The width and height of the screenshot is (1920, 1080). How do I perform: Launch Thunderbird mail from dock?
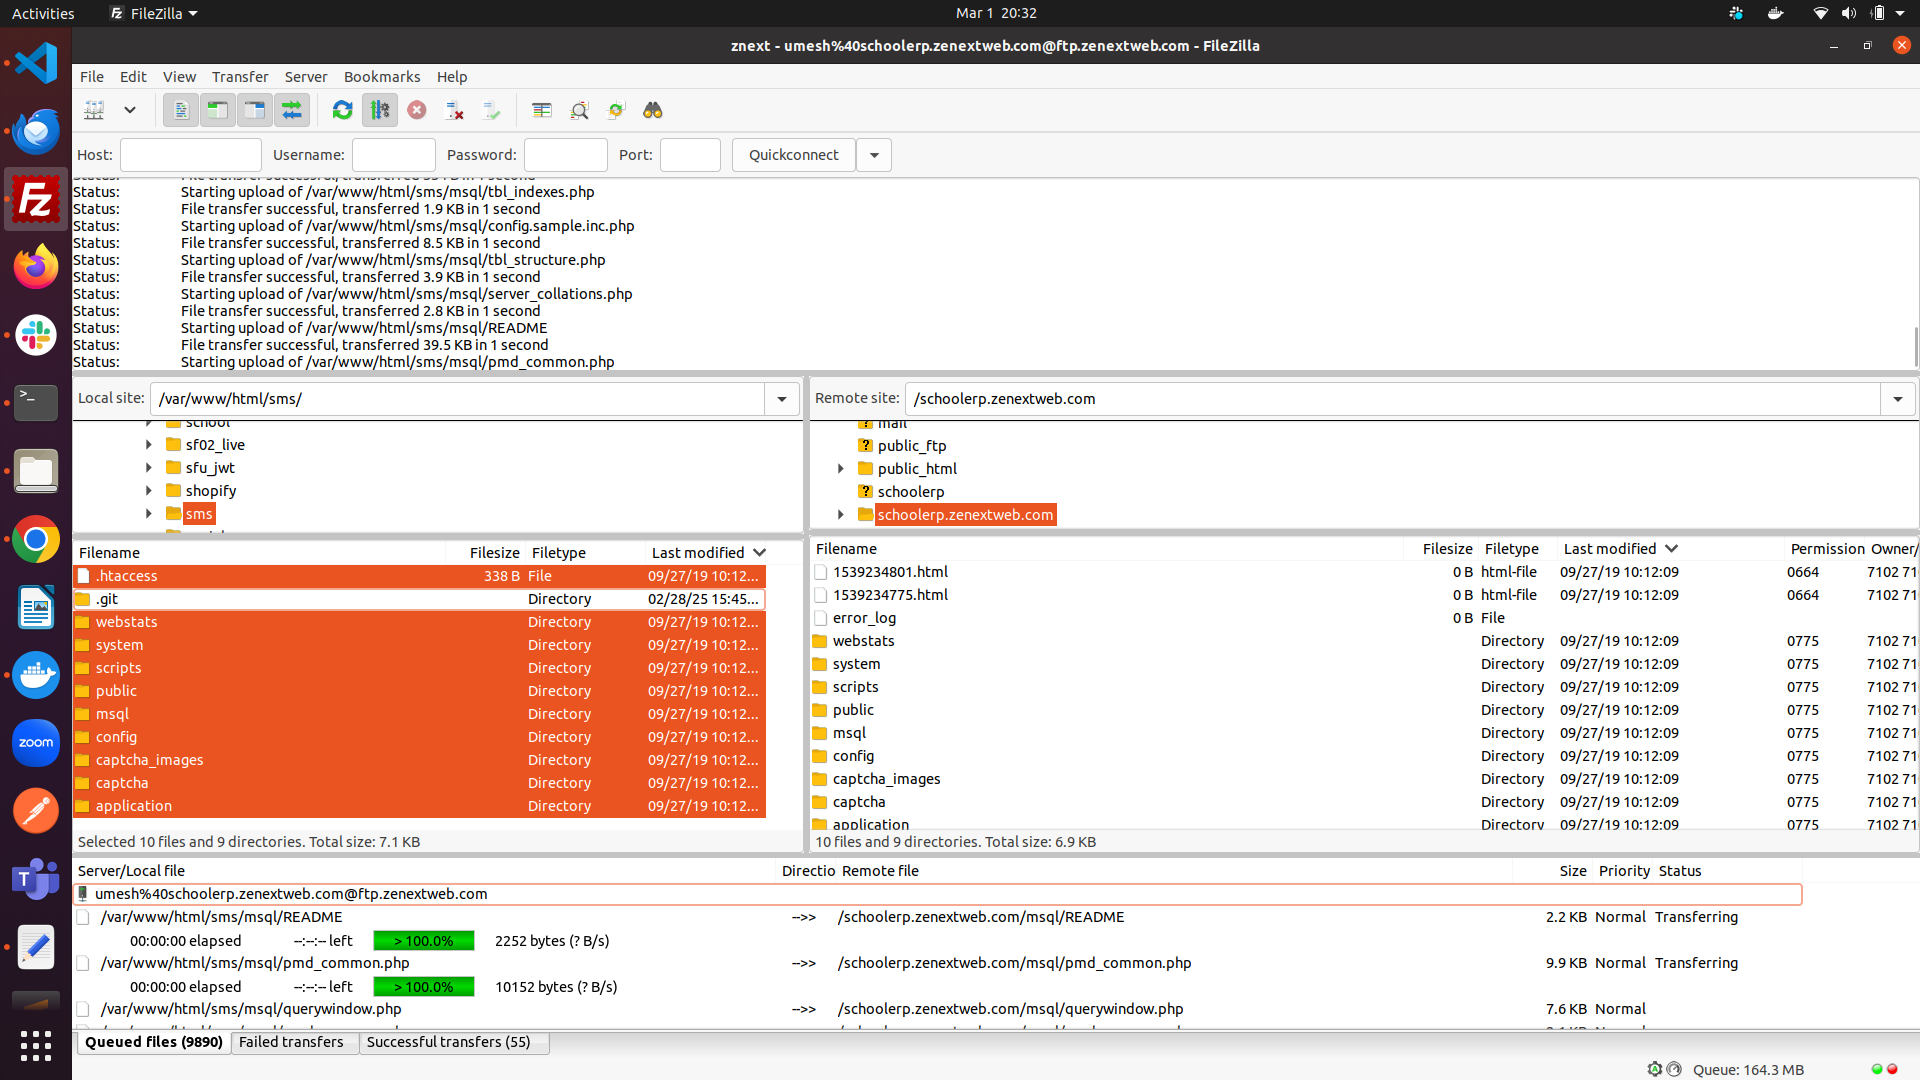36,131
